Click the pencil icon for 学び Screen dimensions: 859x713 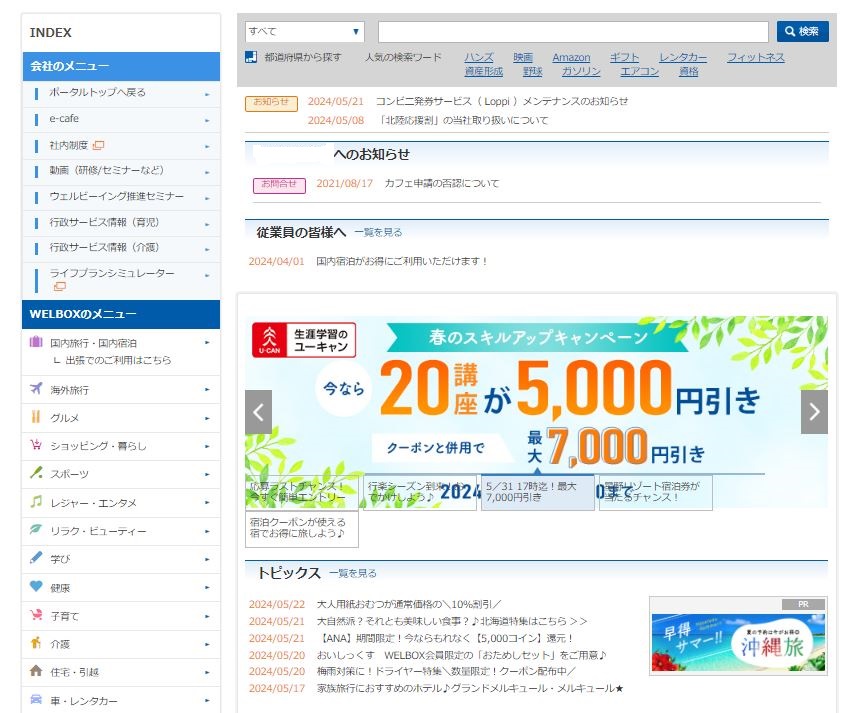tap(36, 558)
